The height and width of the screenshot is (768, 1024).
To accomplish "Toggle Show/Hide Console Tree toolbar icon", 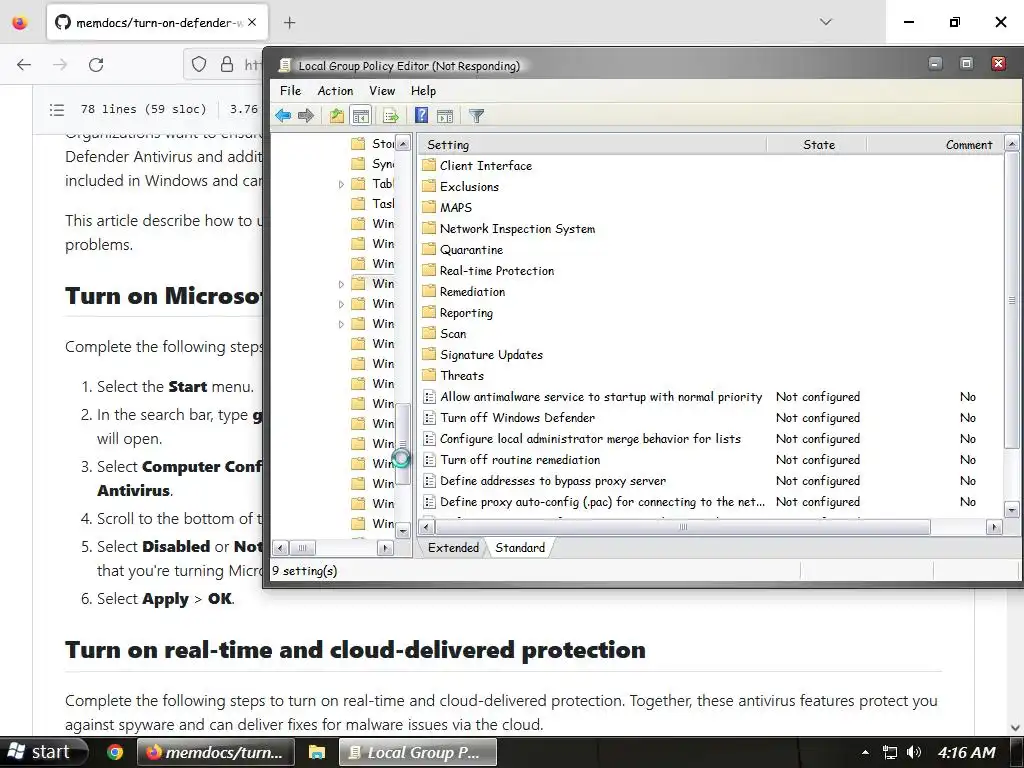I will pyautogui.click(x=360, y=116).
